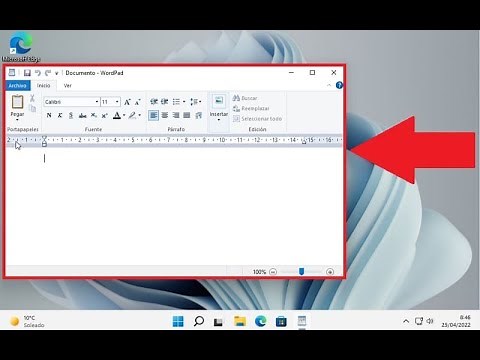The height and width of the screenshot is (360, 480).
Task: Open the paragraph settings dialog icon
Action: tap(199, 115)
